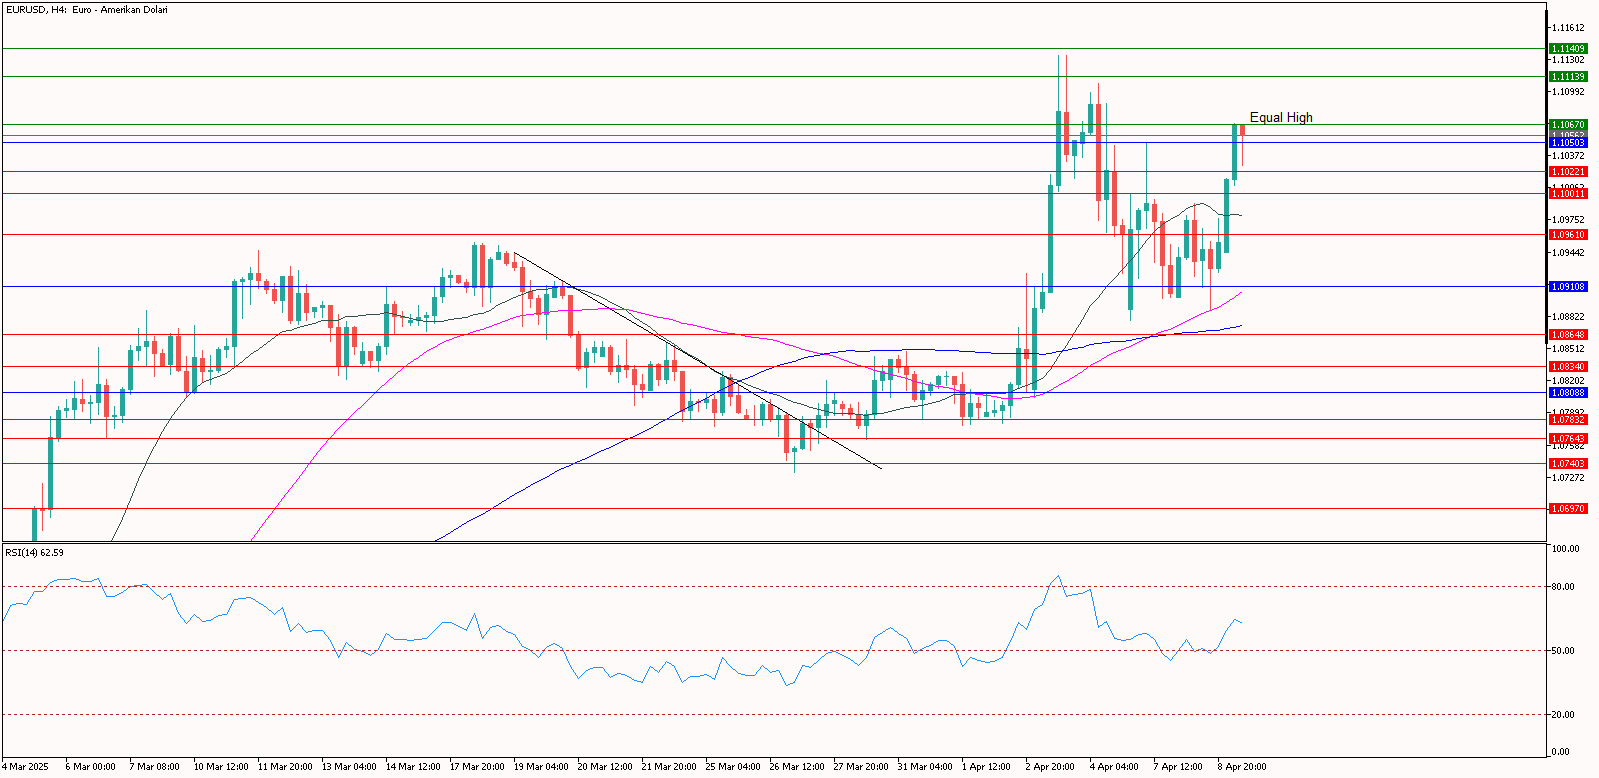Click the 11 Mar 20:00 time label
The image size is (1599, 778).
(285, 767)
